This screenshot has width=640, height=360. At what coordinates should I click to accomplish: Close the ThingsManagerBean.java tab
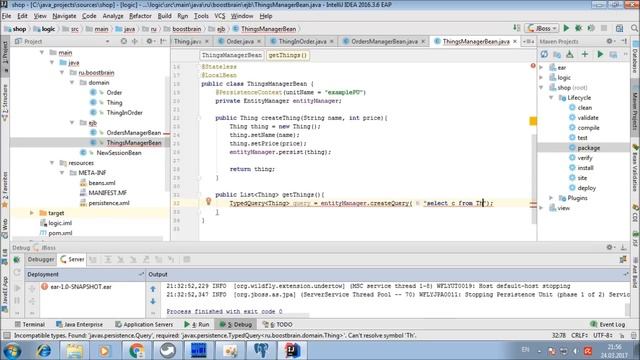515,41
